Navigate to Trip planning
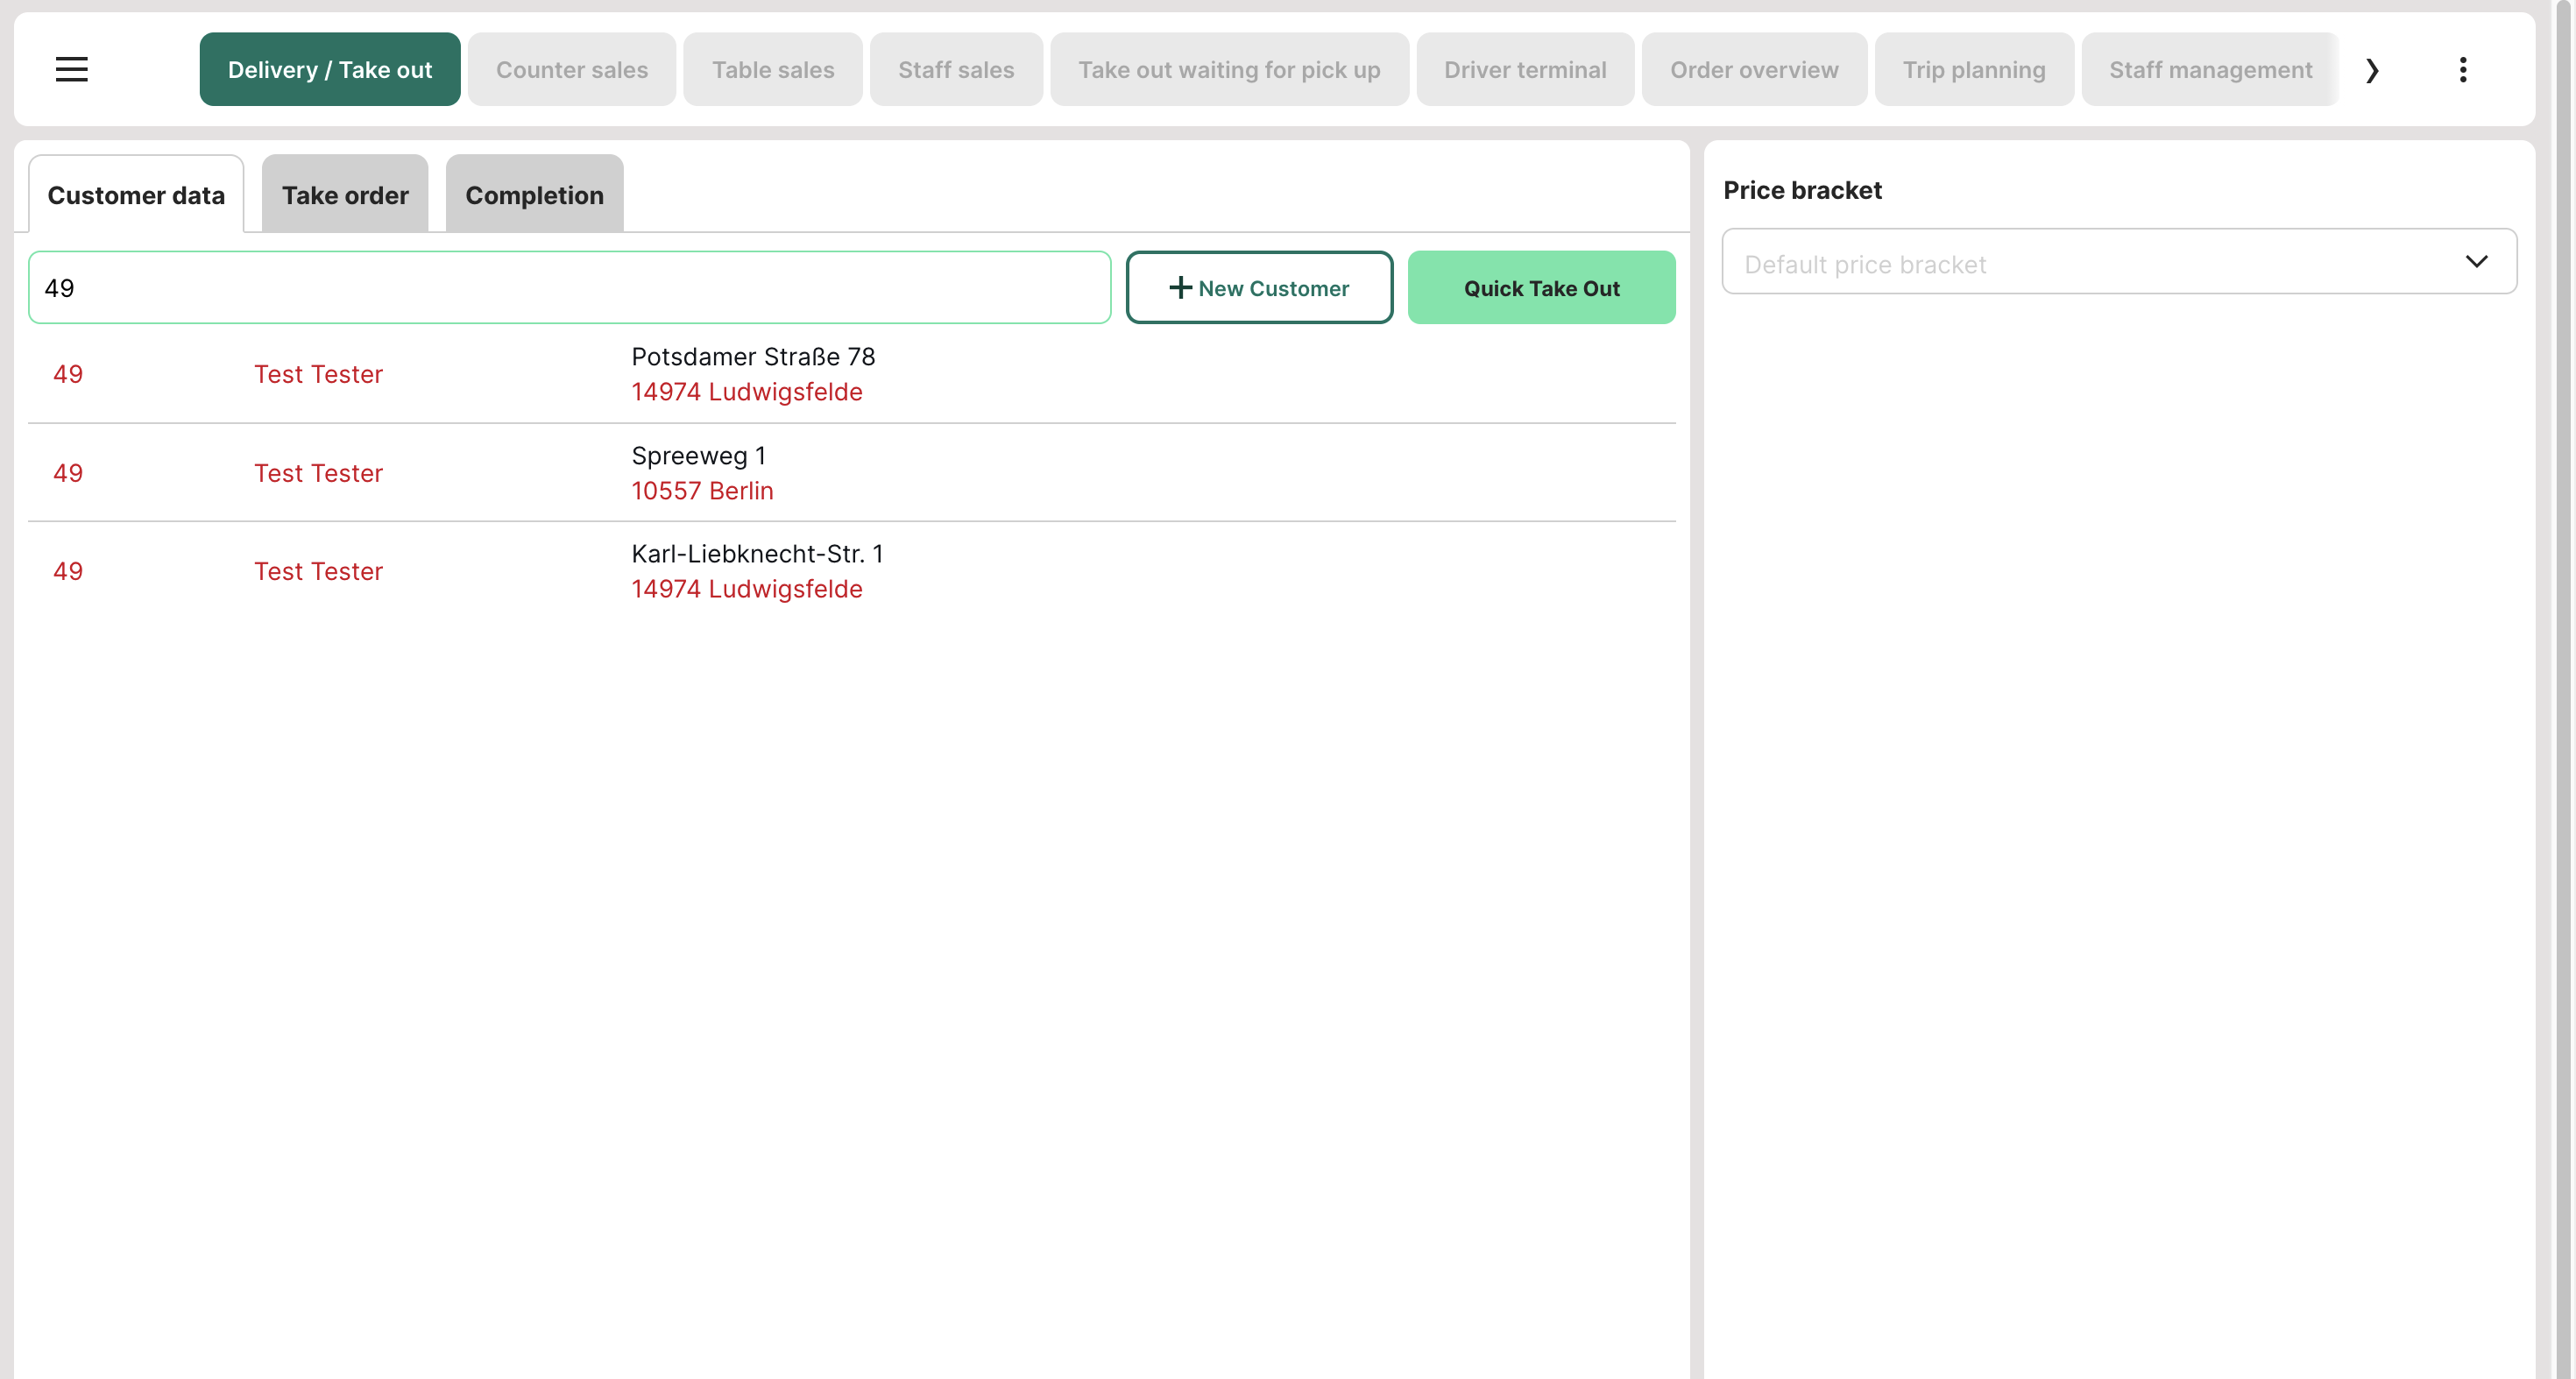Image resolution: width=2576 pixels, height=1379 pixels. click(x=1972, y=70)
